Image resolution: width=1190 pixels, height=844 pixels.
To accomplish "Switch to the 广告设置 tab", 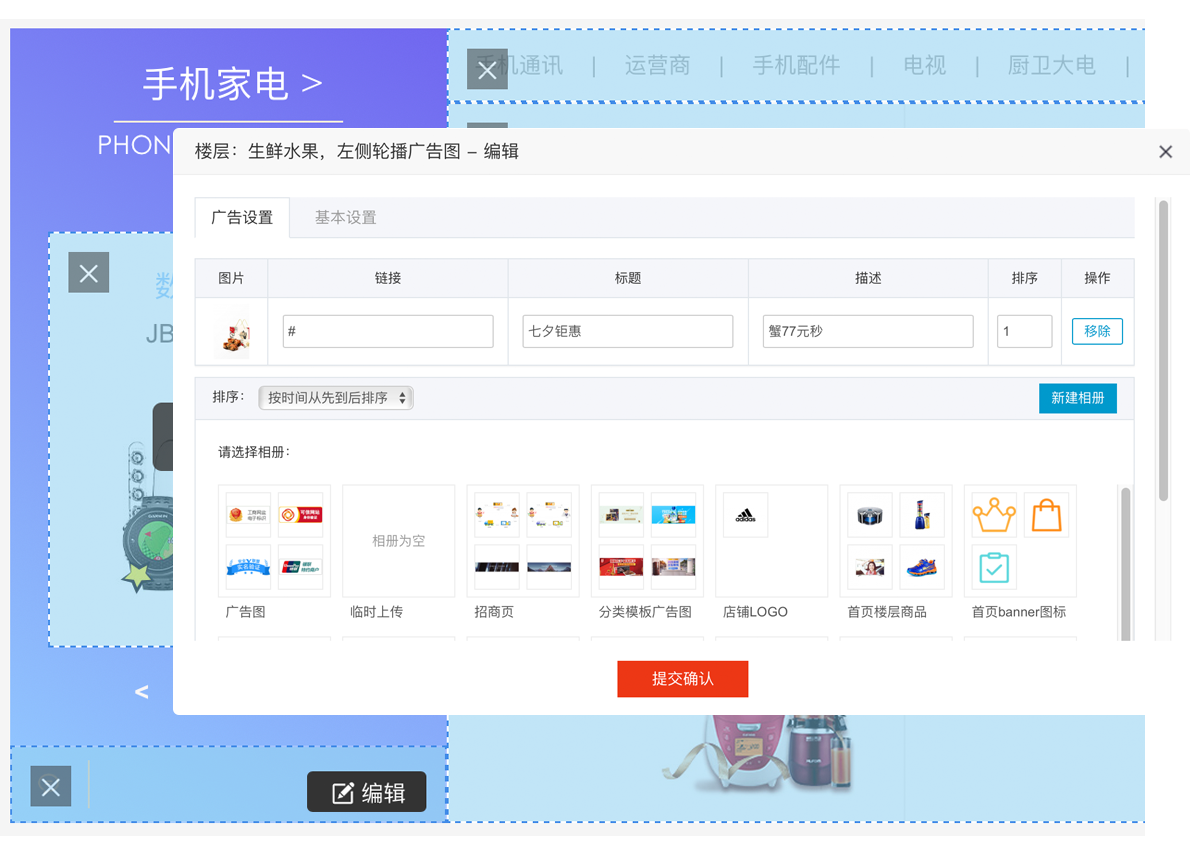I will 242,218.
